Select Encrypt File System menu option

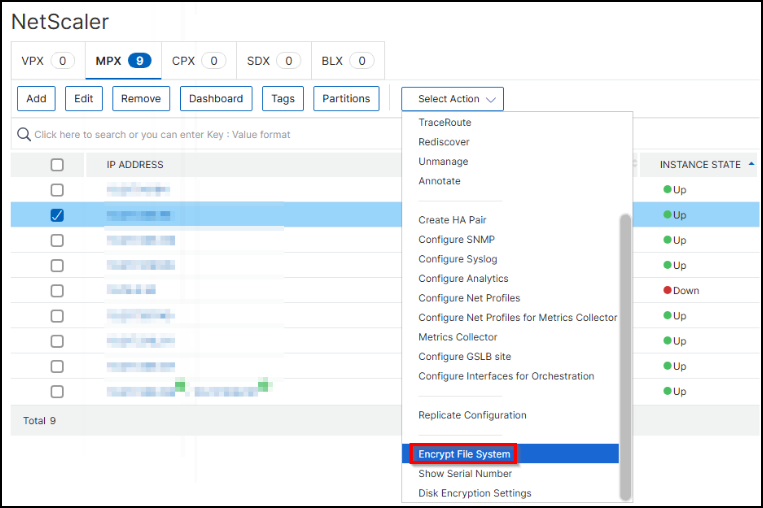coord(464,454)
